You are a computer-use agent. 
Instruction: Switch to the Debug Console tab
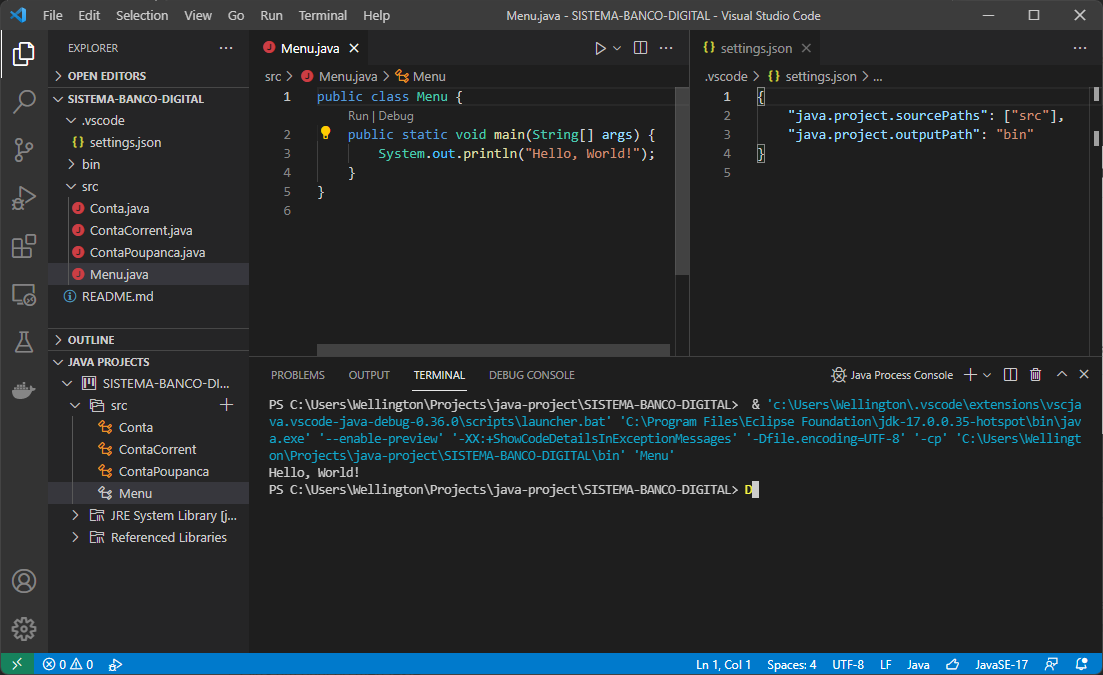532,375
